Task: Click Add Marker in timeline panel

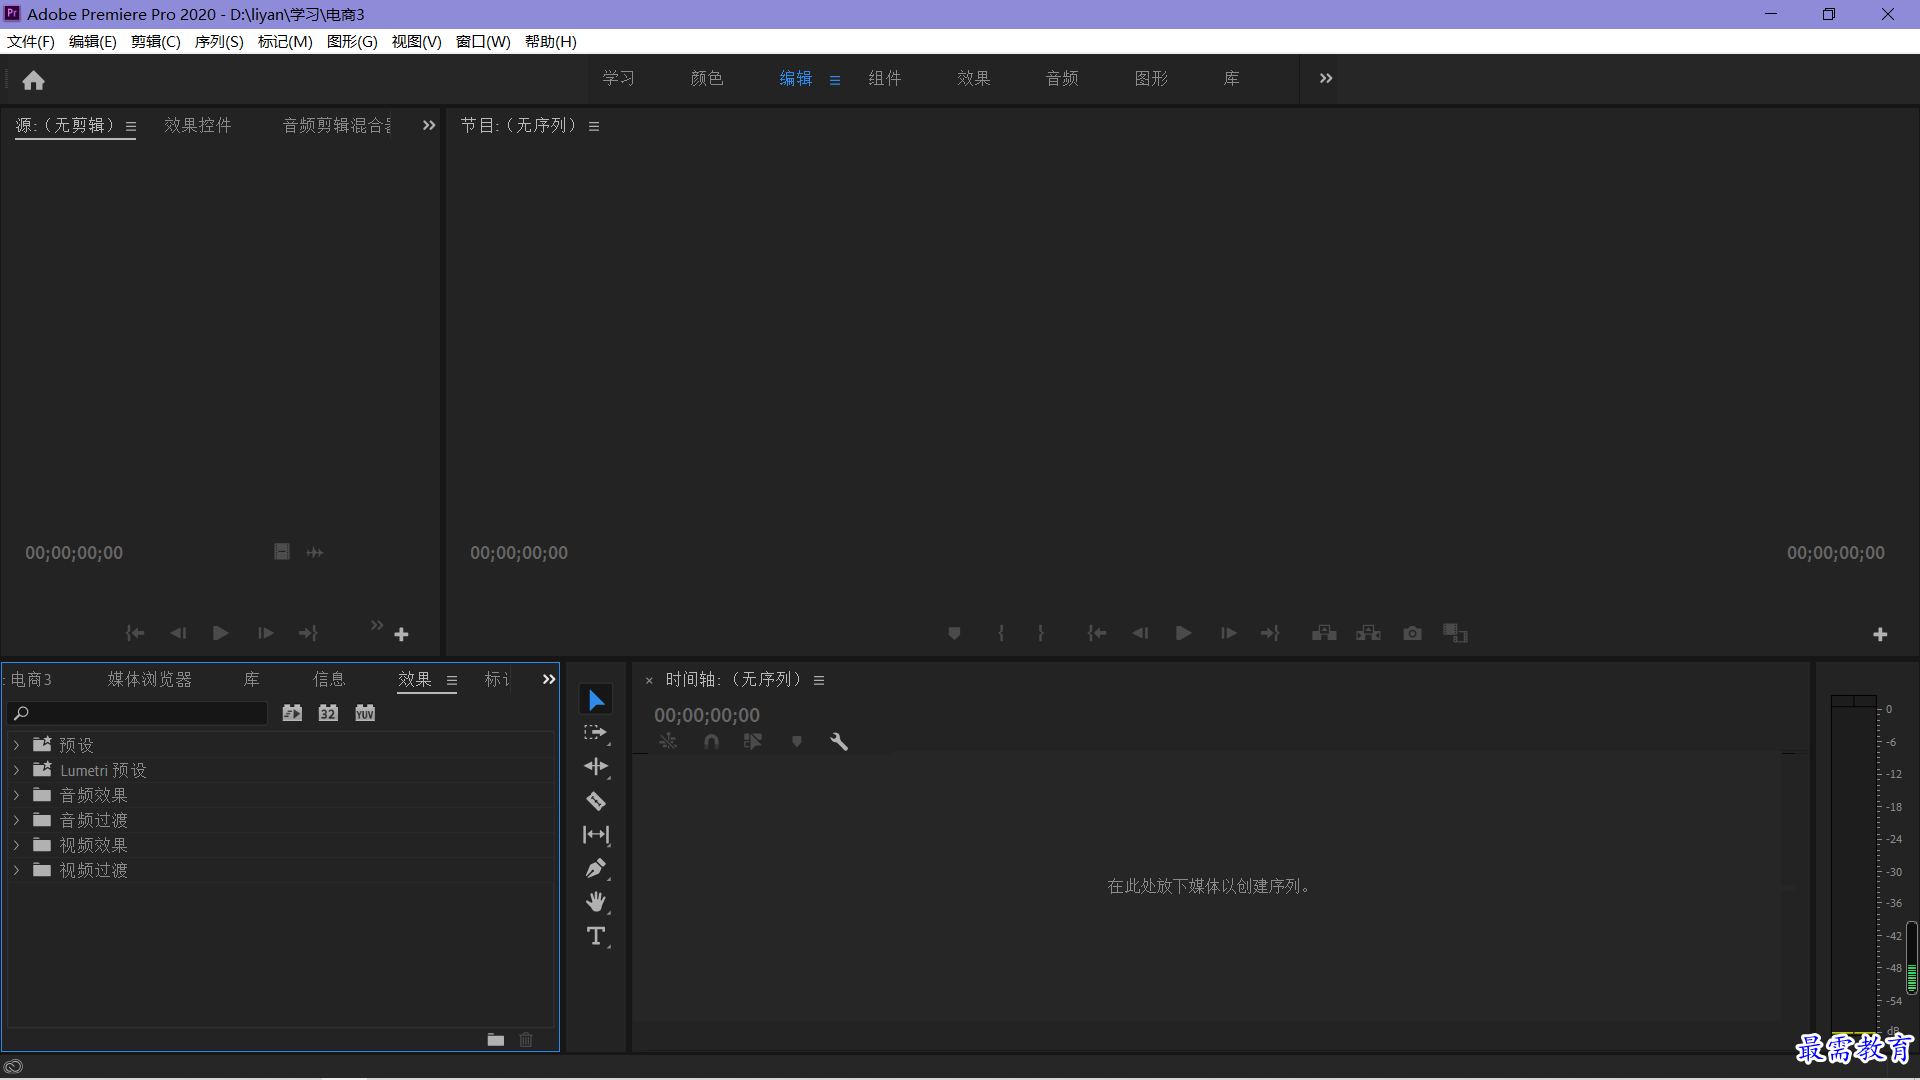Action: (x=797, y=742)
